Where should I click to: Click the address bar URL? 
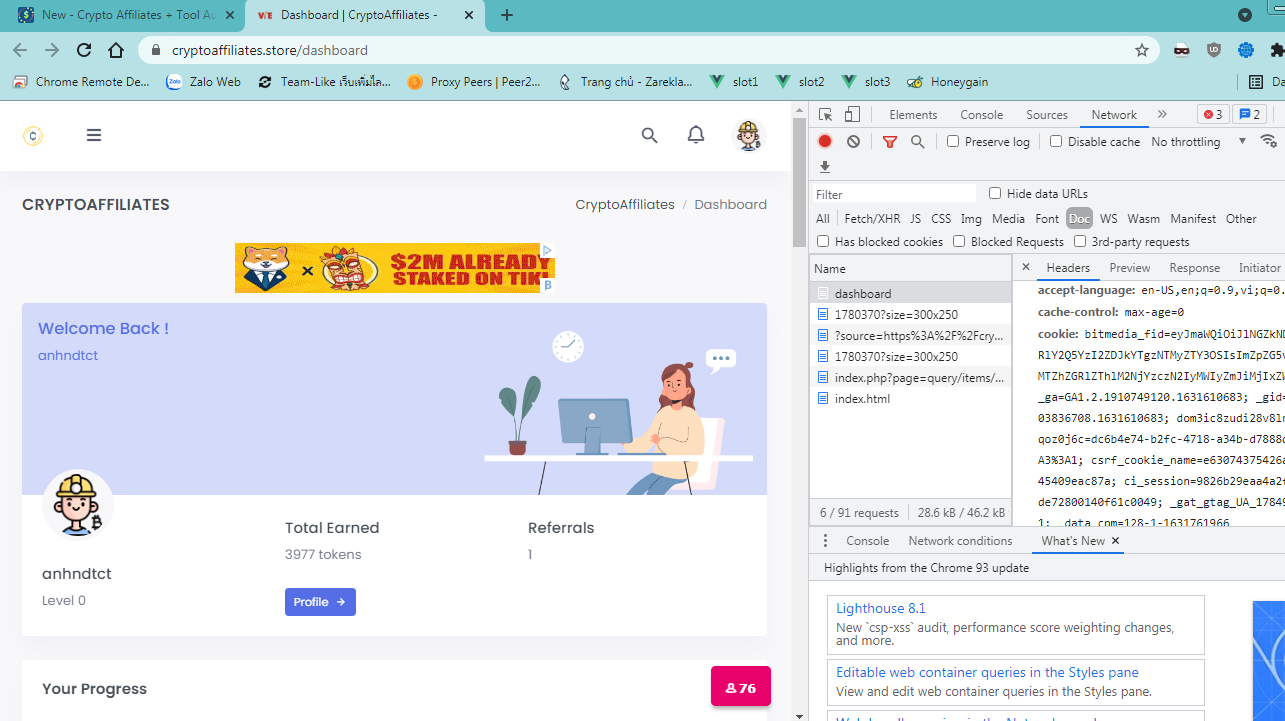coord(270,50)
